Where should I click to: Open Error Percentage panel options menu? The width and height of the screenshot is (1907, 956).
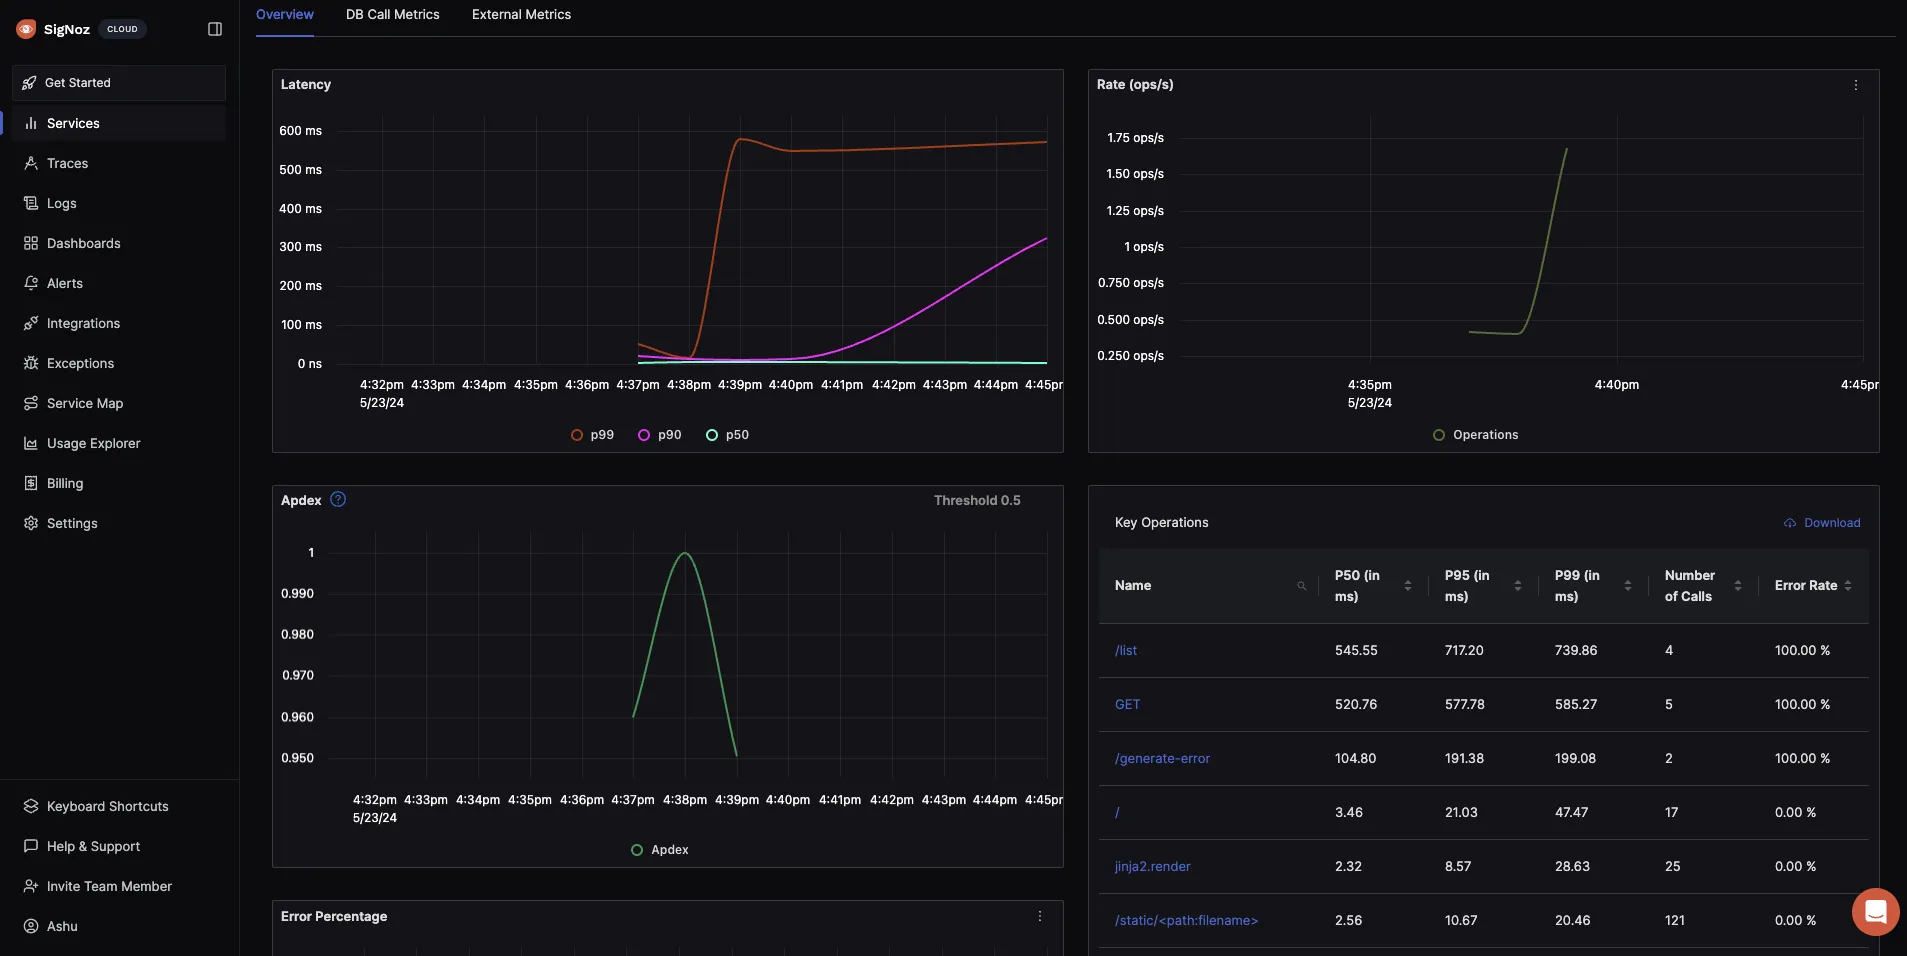click(x=1039, y=916)
